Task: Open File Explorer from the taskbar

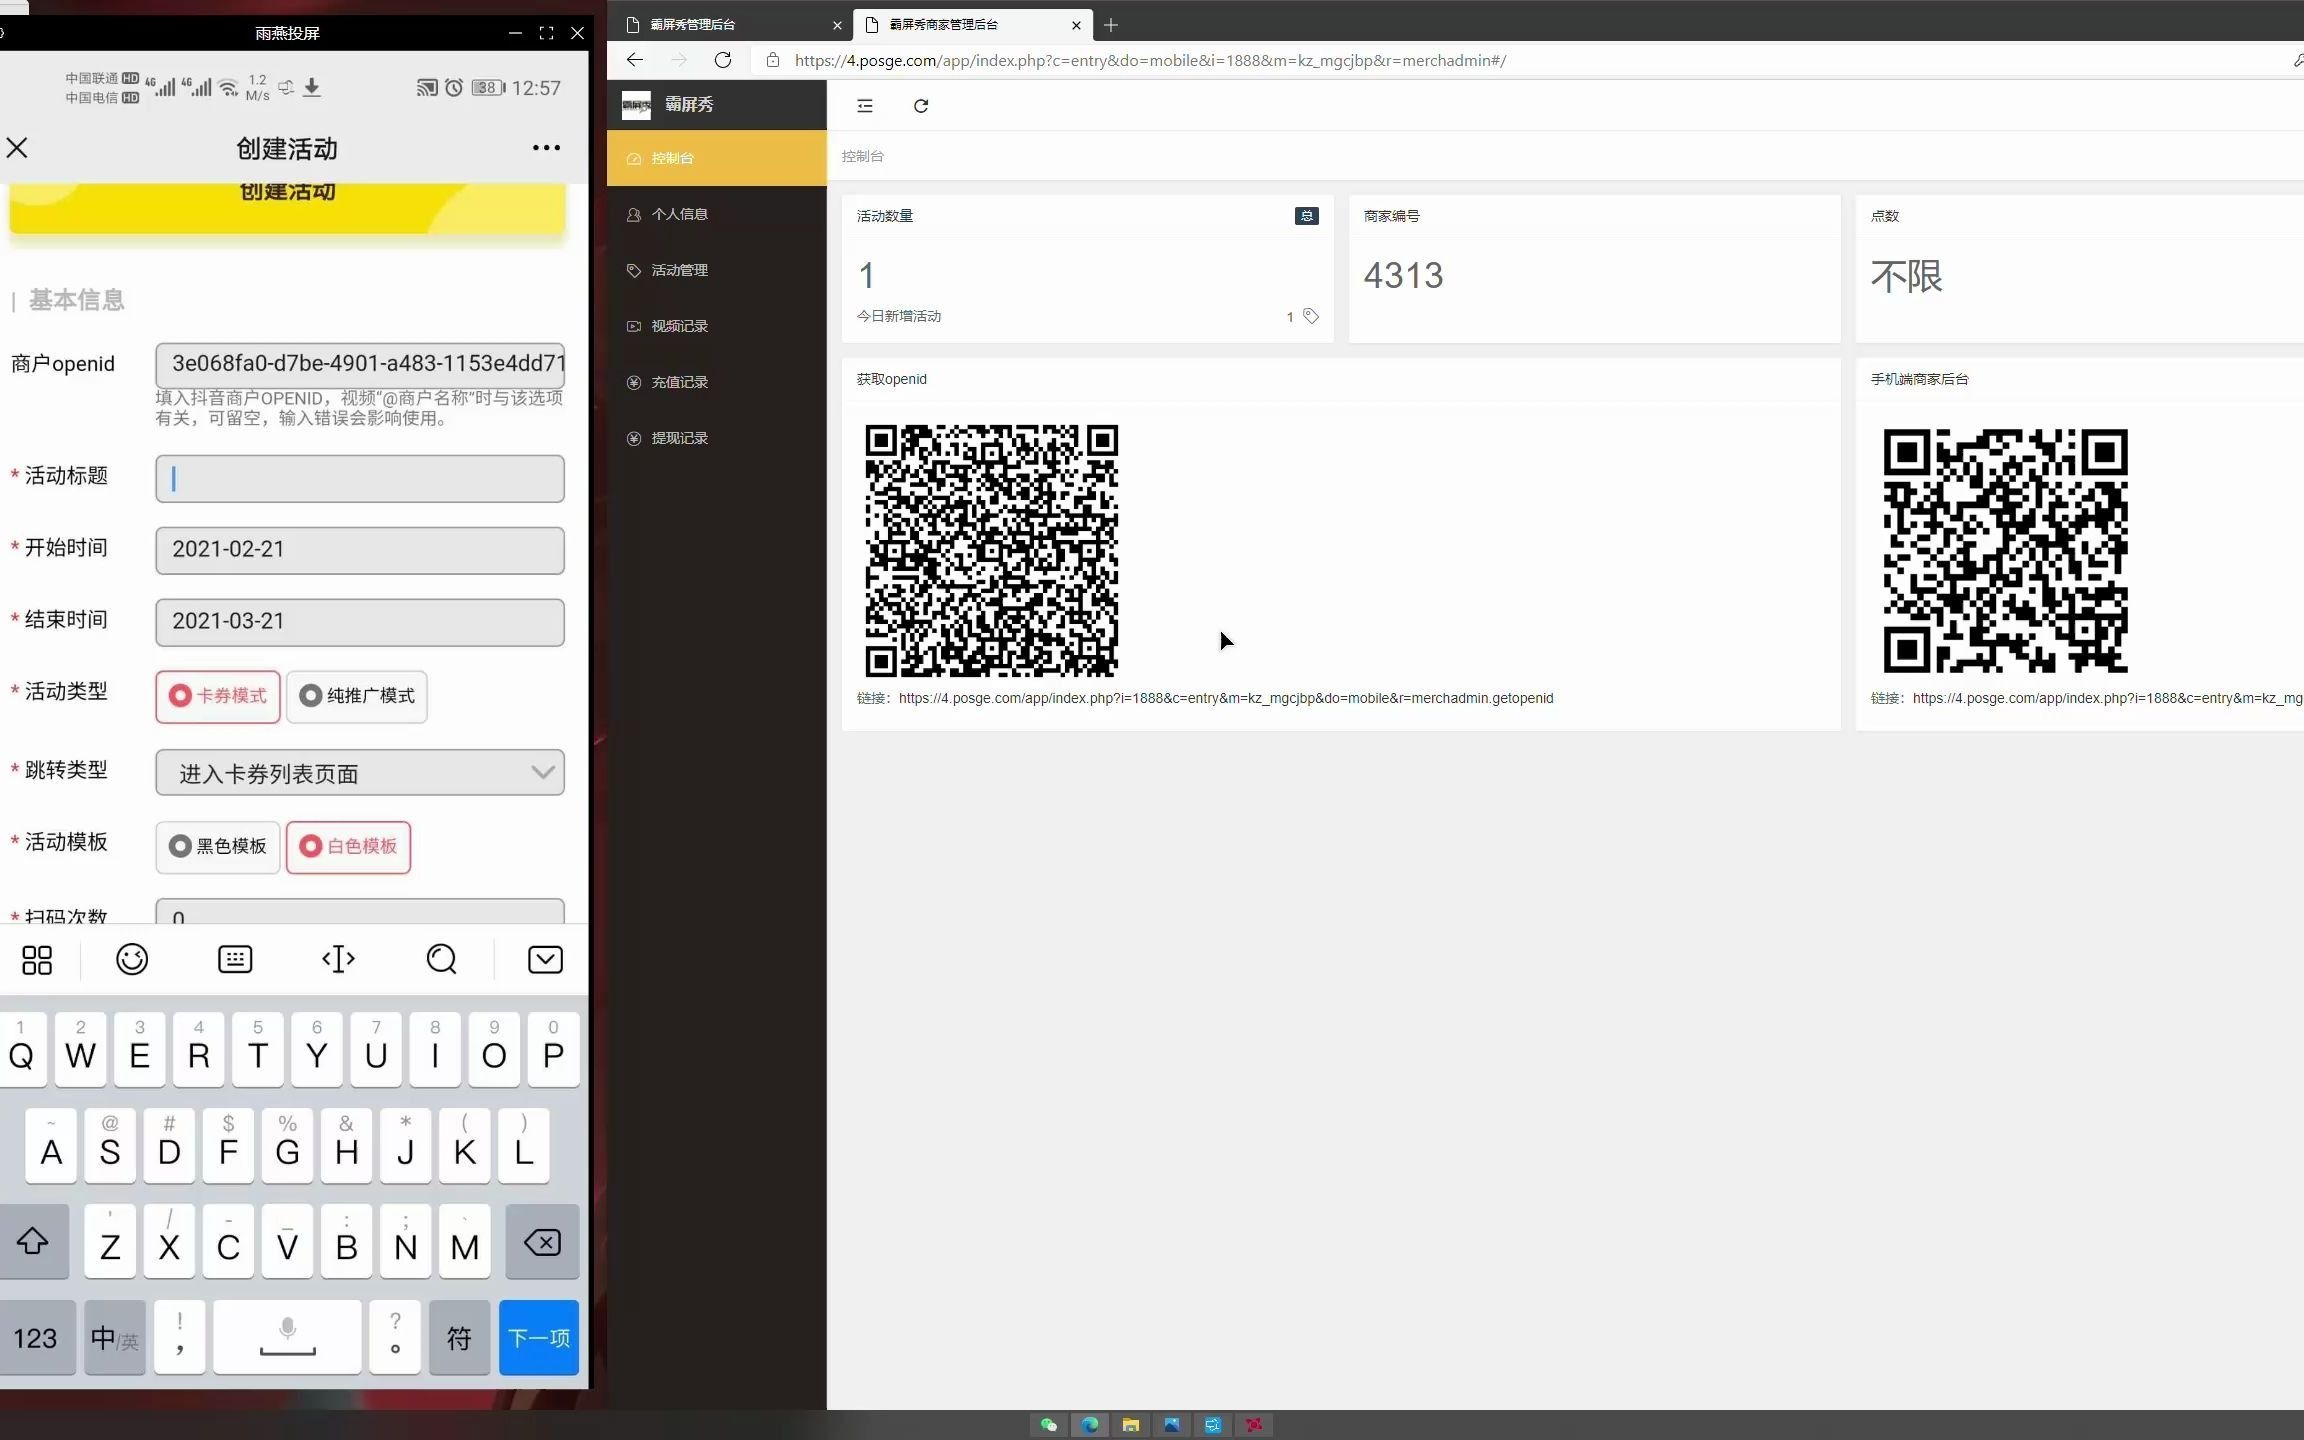Action: tap(1131, 1425)
